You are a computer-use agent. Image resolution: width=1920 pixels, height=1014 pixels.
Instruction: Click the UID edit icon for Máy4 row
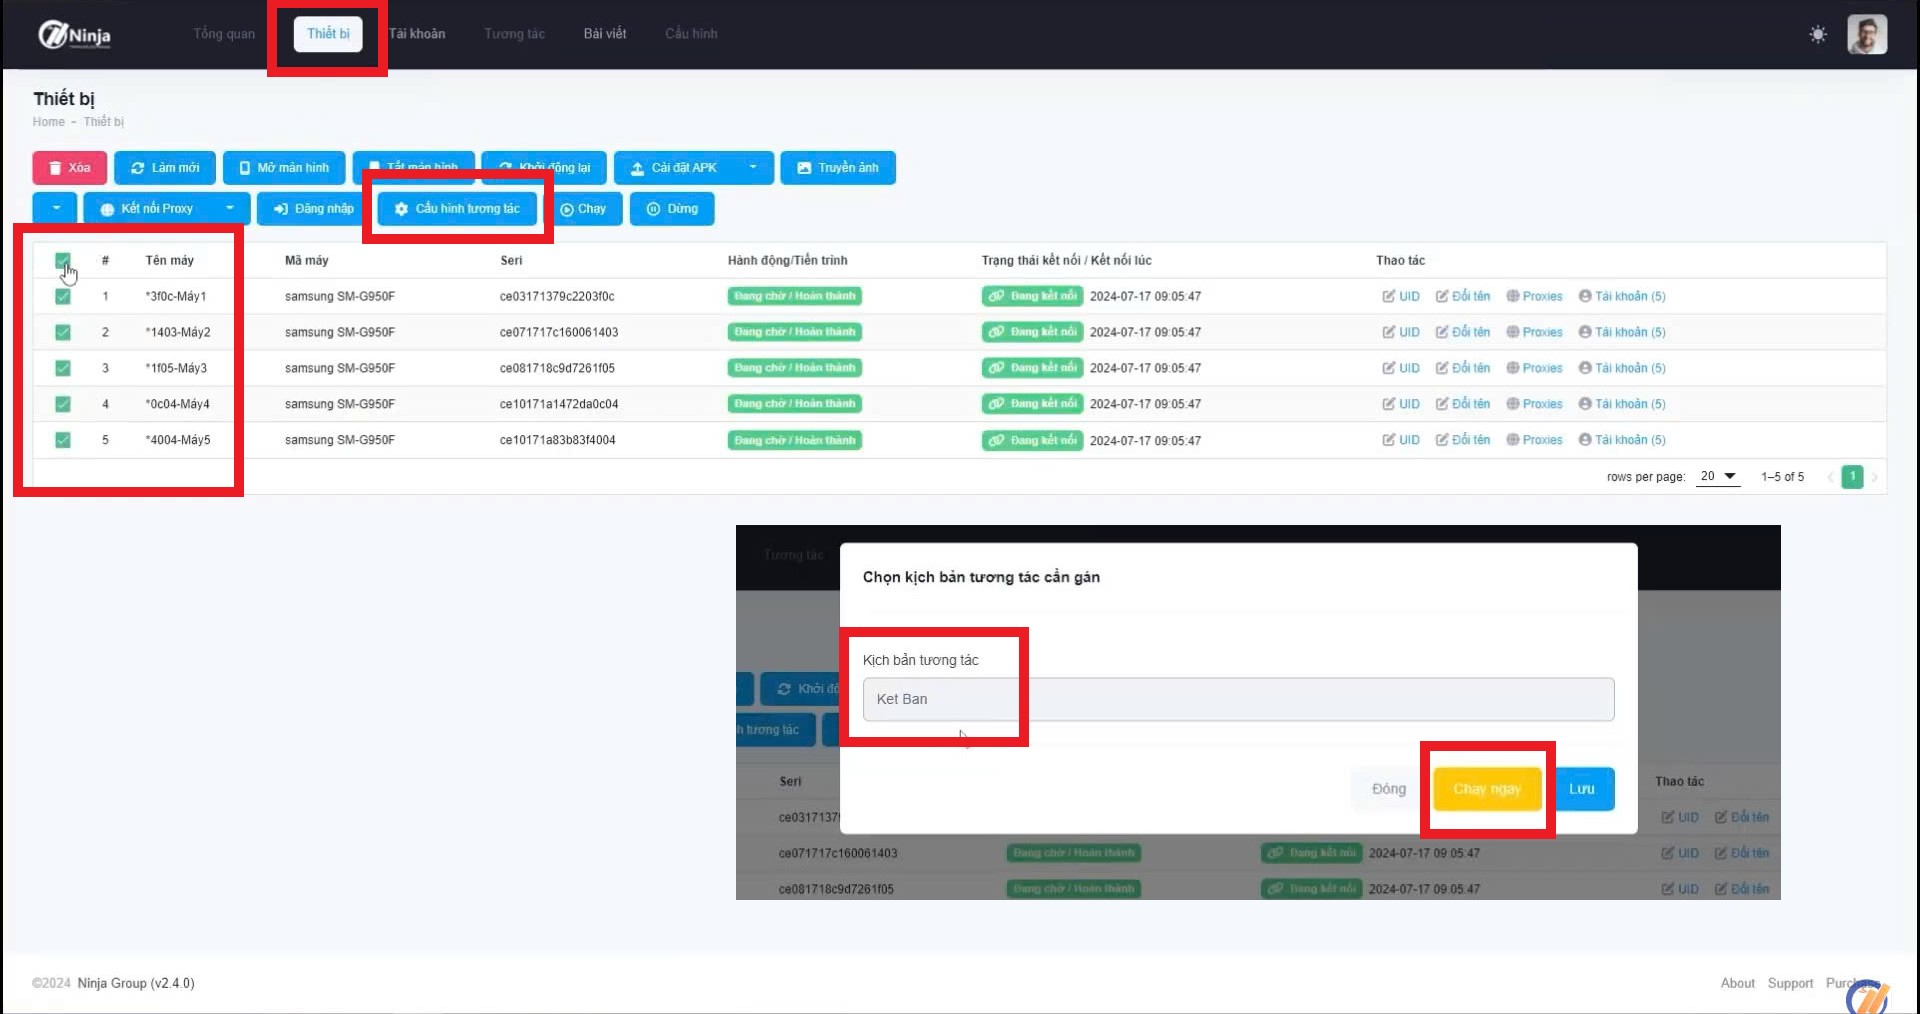(x=1401, y=404)
